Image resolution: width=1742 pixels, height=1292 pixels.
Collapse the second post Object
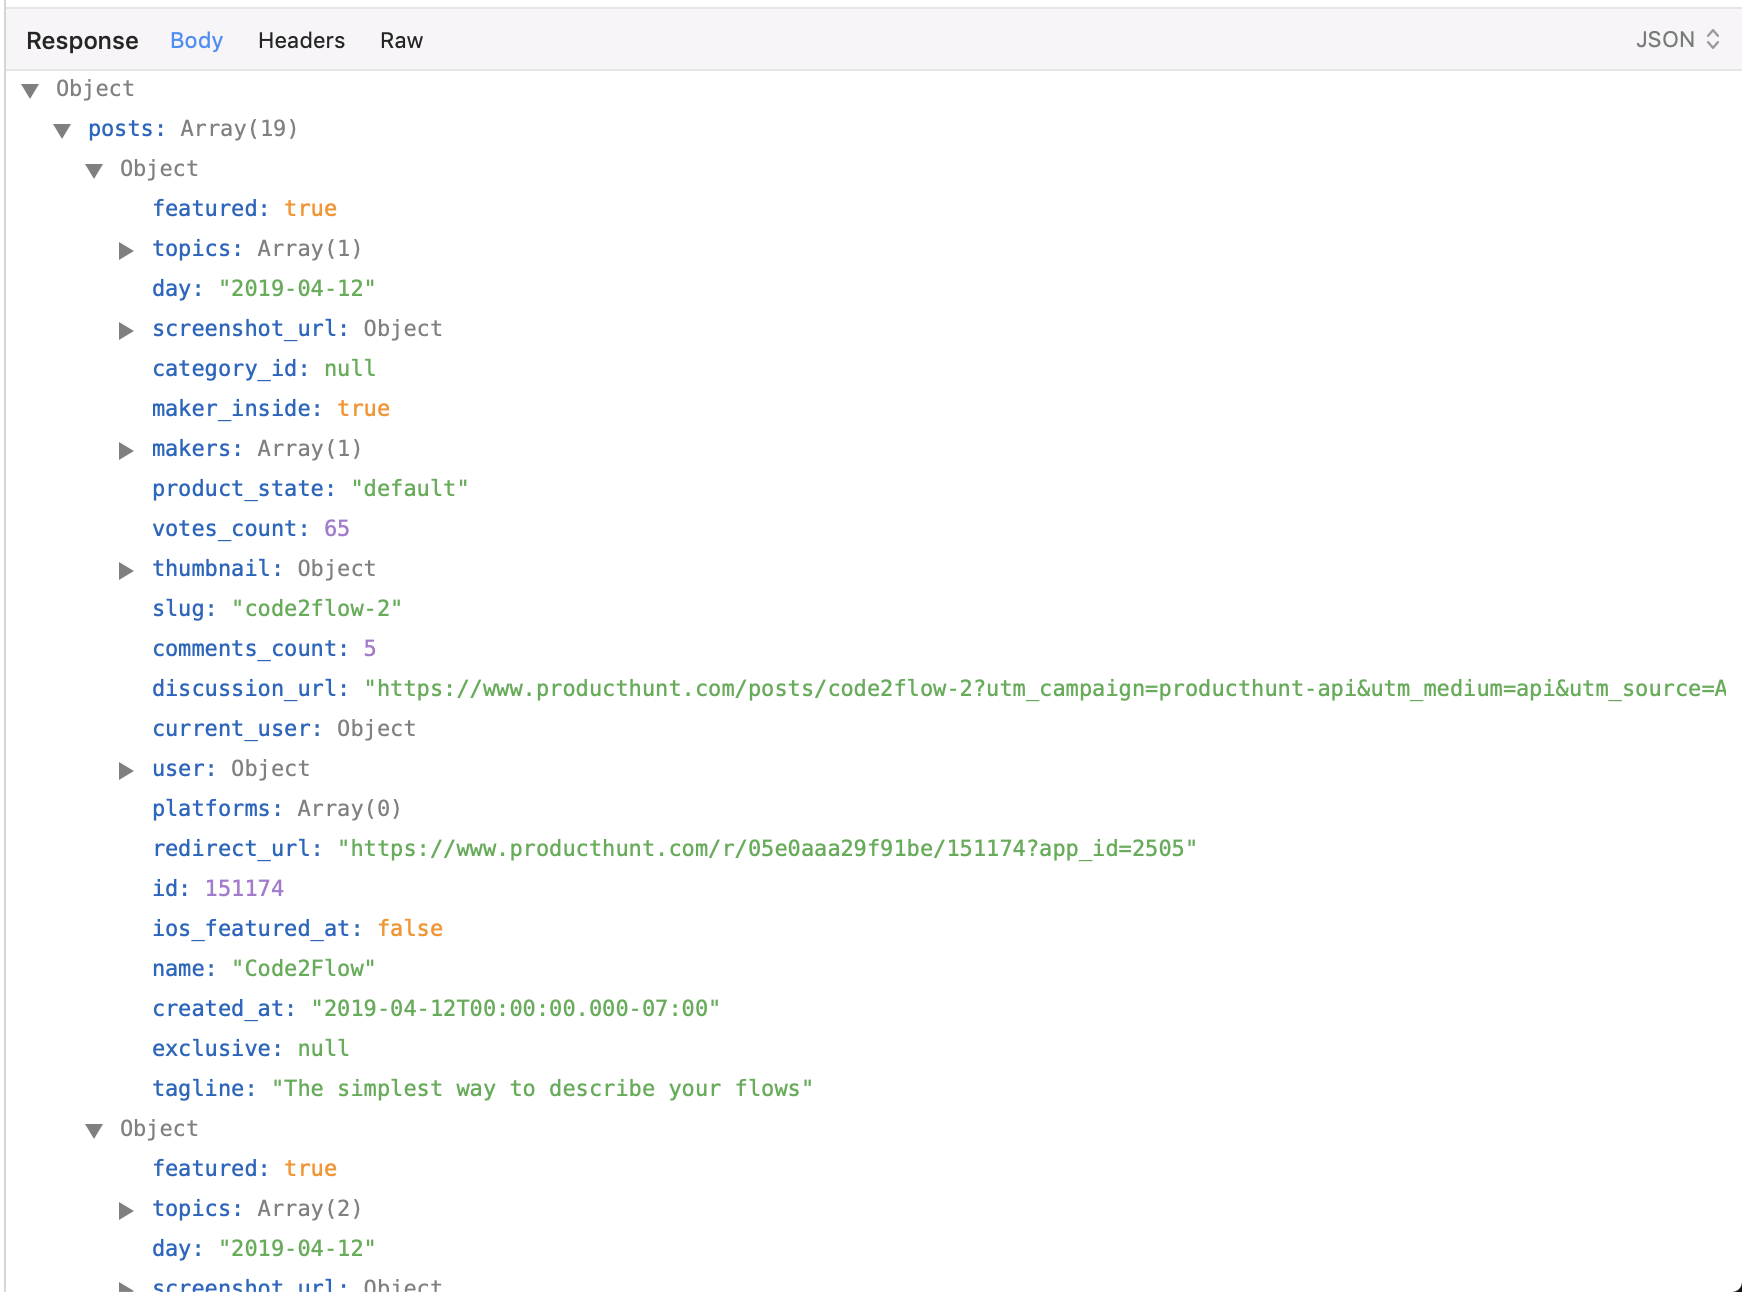95,1130
